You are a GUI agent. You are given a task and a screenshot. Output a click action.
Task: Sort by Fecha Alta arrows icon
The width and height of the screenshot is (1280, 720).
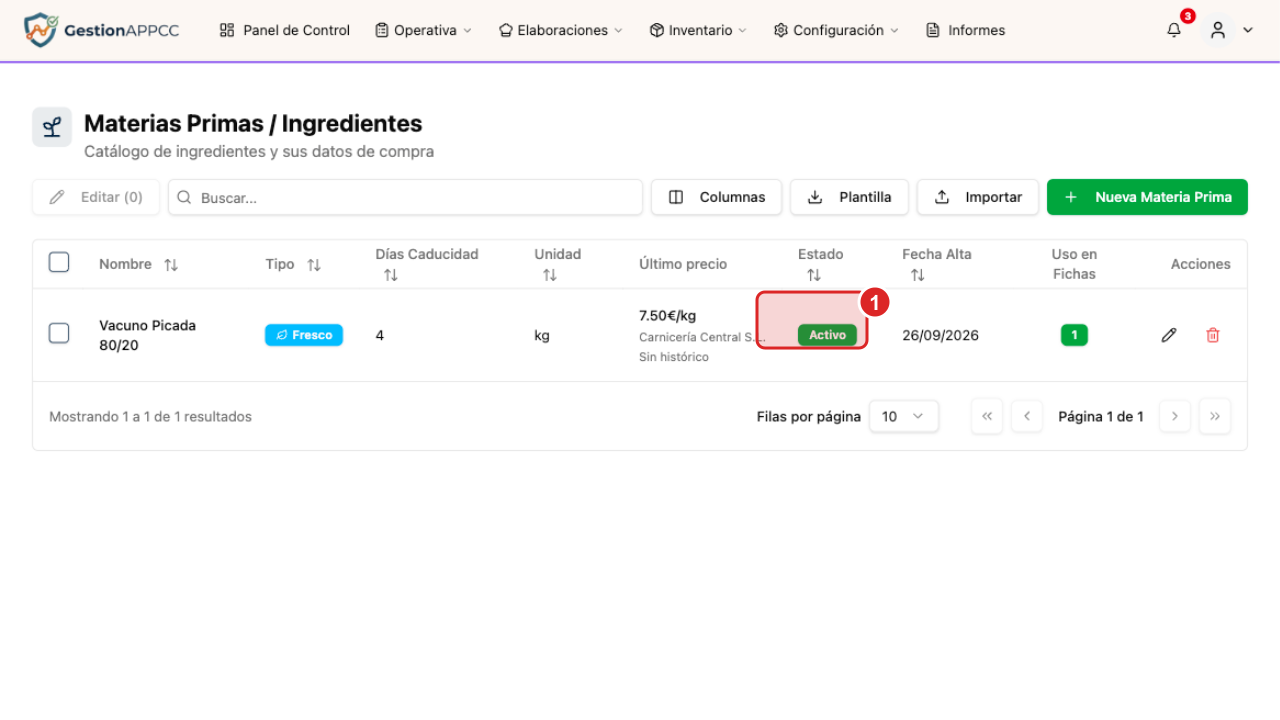pos(918,275)
